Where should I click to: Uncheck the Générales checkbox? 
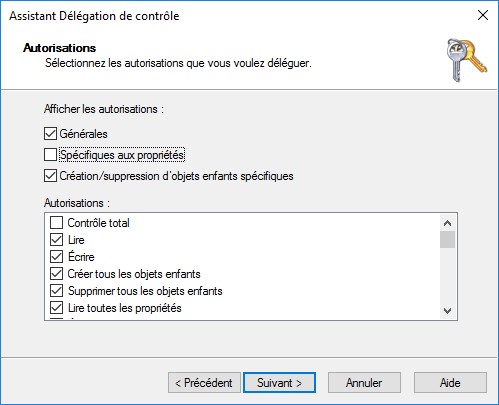[x=50, y=134]
